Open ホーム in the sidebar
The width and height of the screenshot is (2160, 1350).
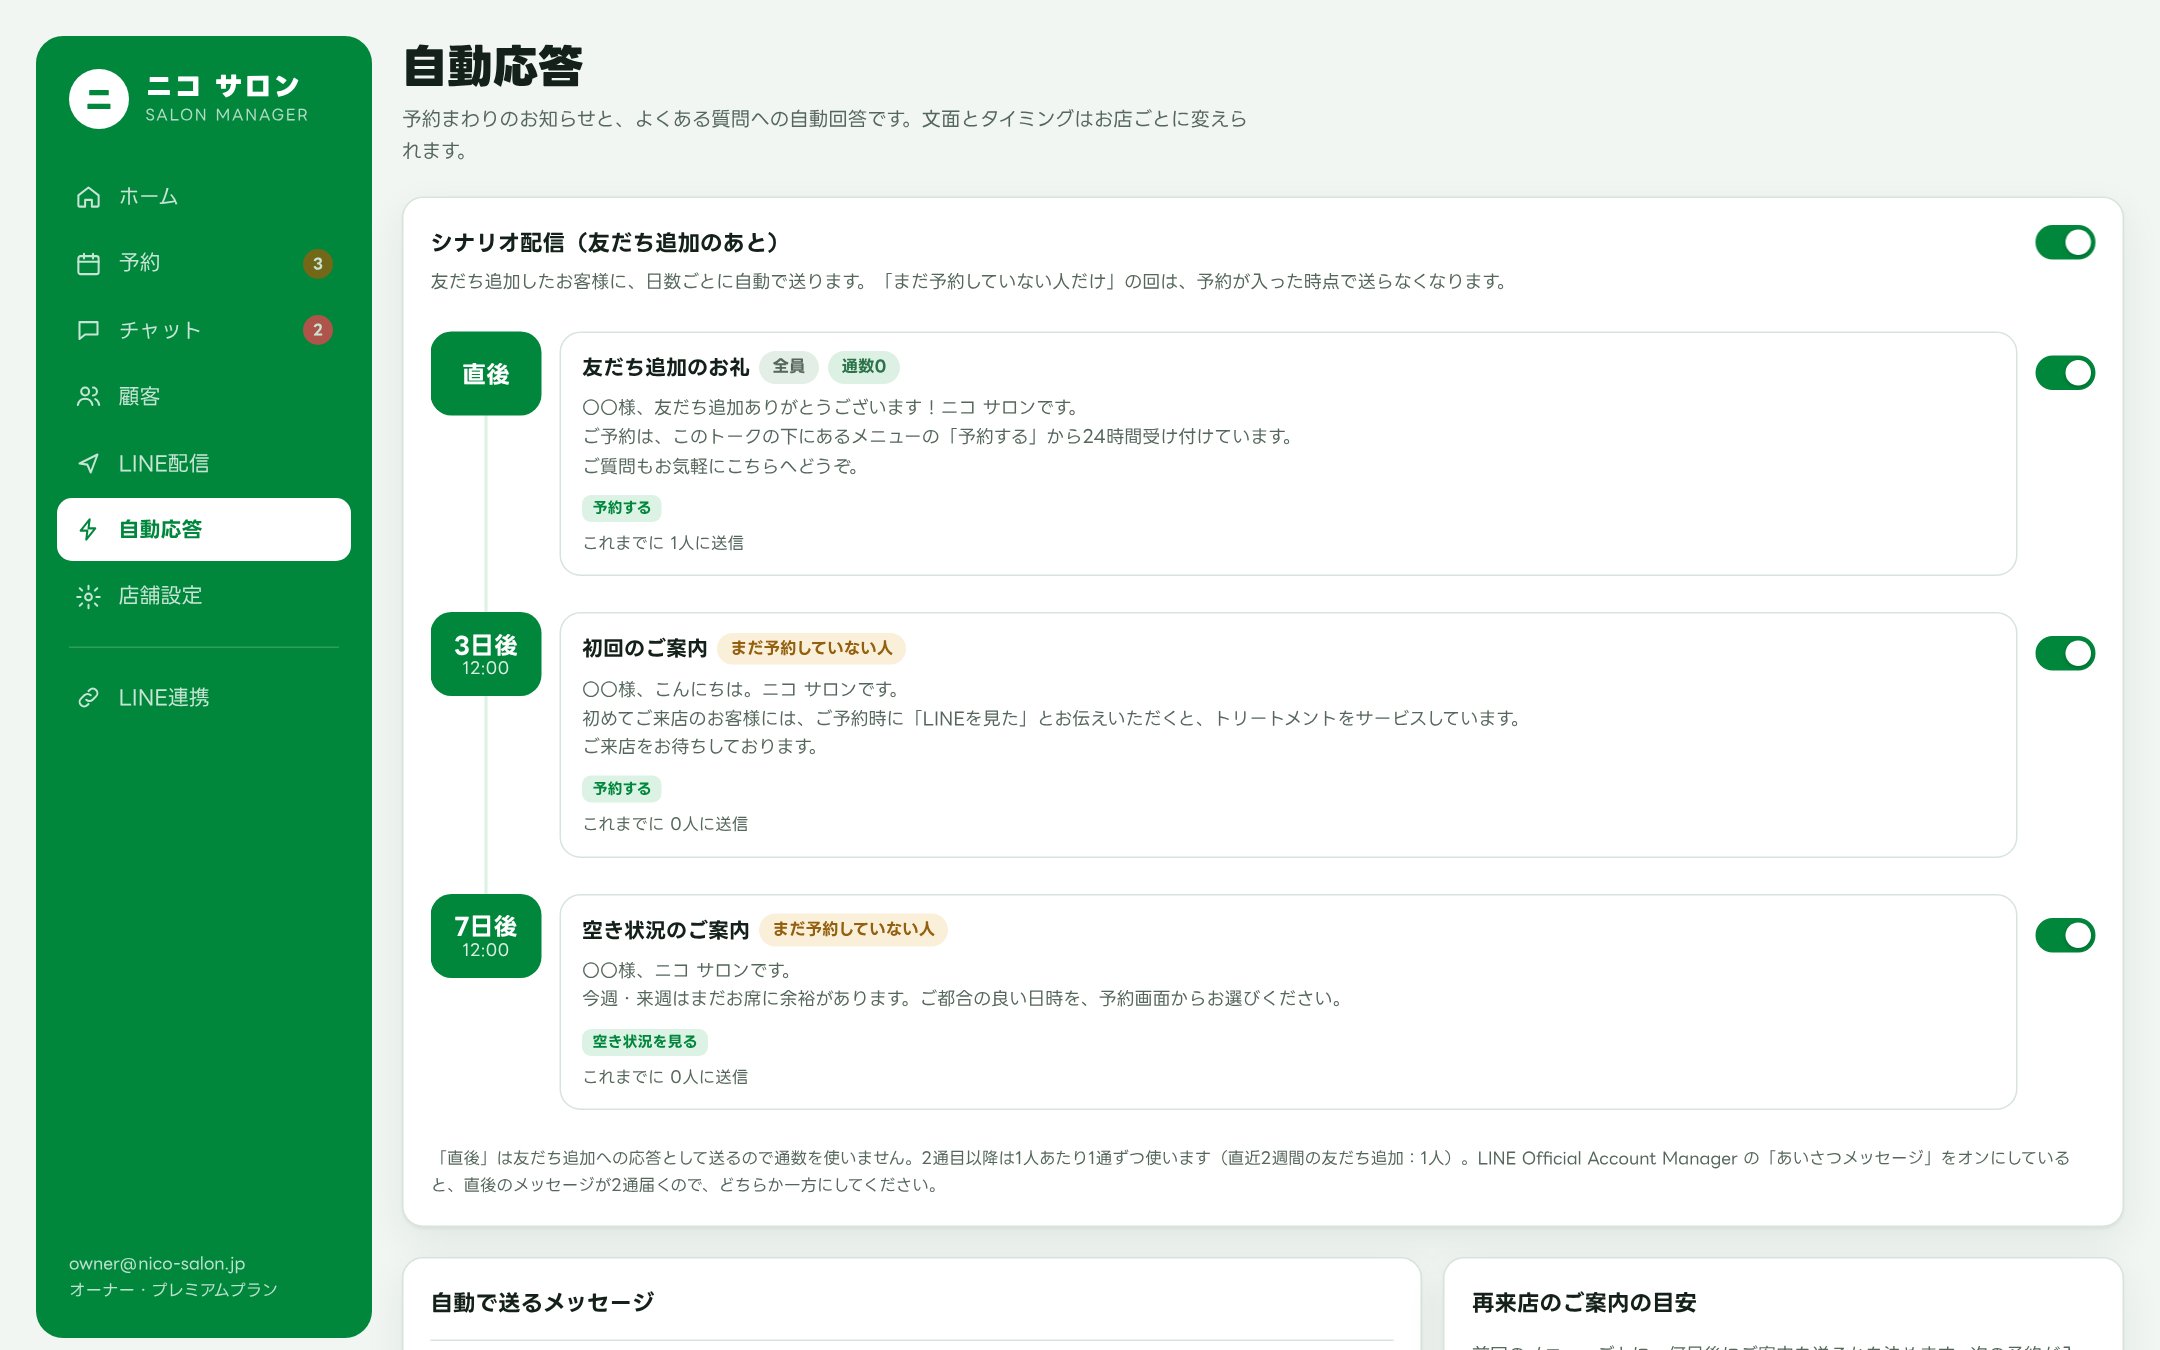coord(204,197)
